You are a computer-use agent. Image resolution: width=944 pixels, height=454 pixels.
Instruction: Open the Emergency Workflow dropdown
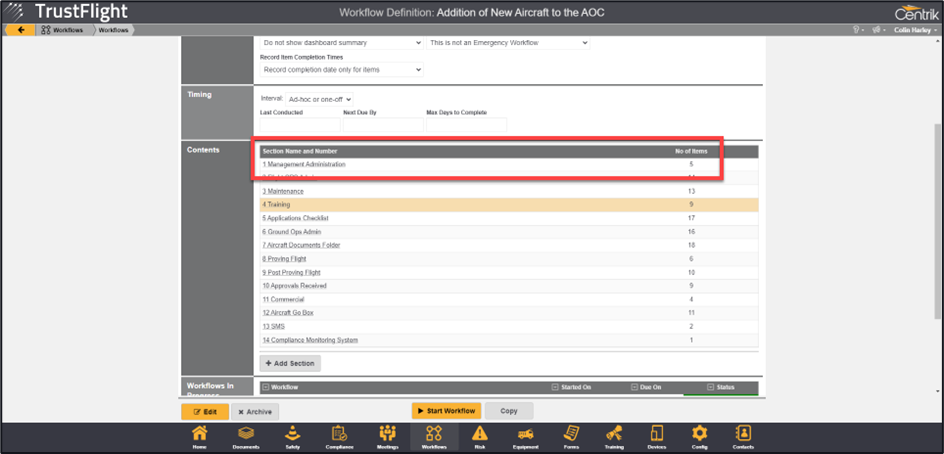[507, 44]
